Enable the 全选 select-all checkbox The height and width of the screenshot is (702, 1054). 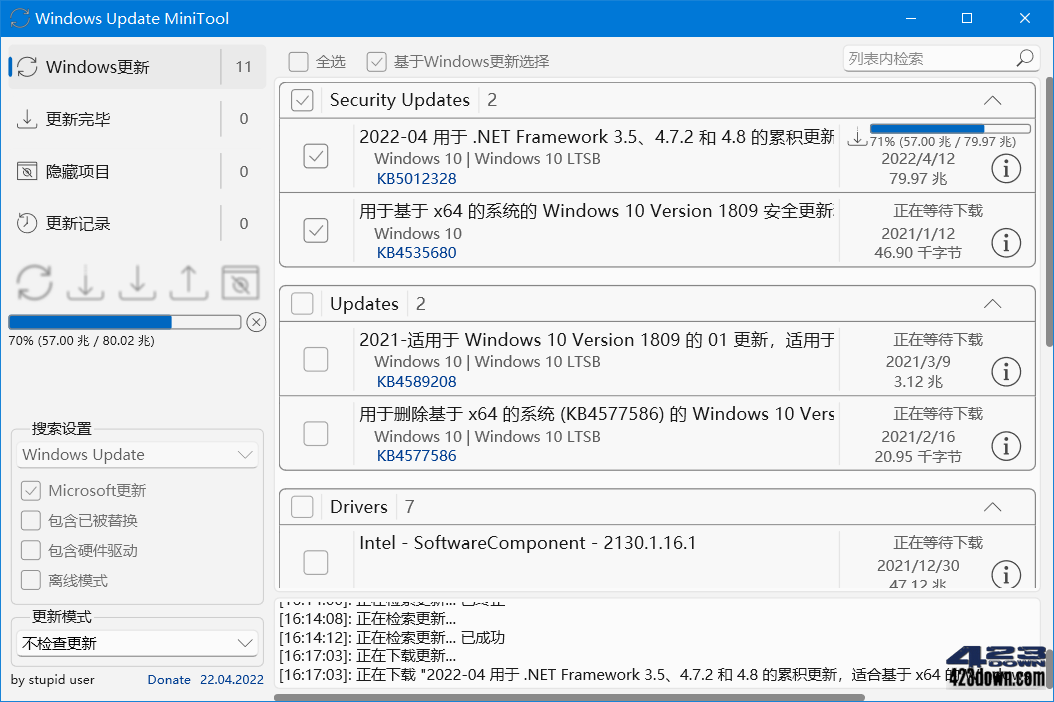[x=297, y=61]
